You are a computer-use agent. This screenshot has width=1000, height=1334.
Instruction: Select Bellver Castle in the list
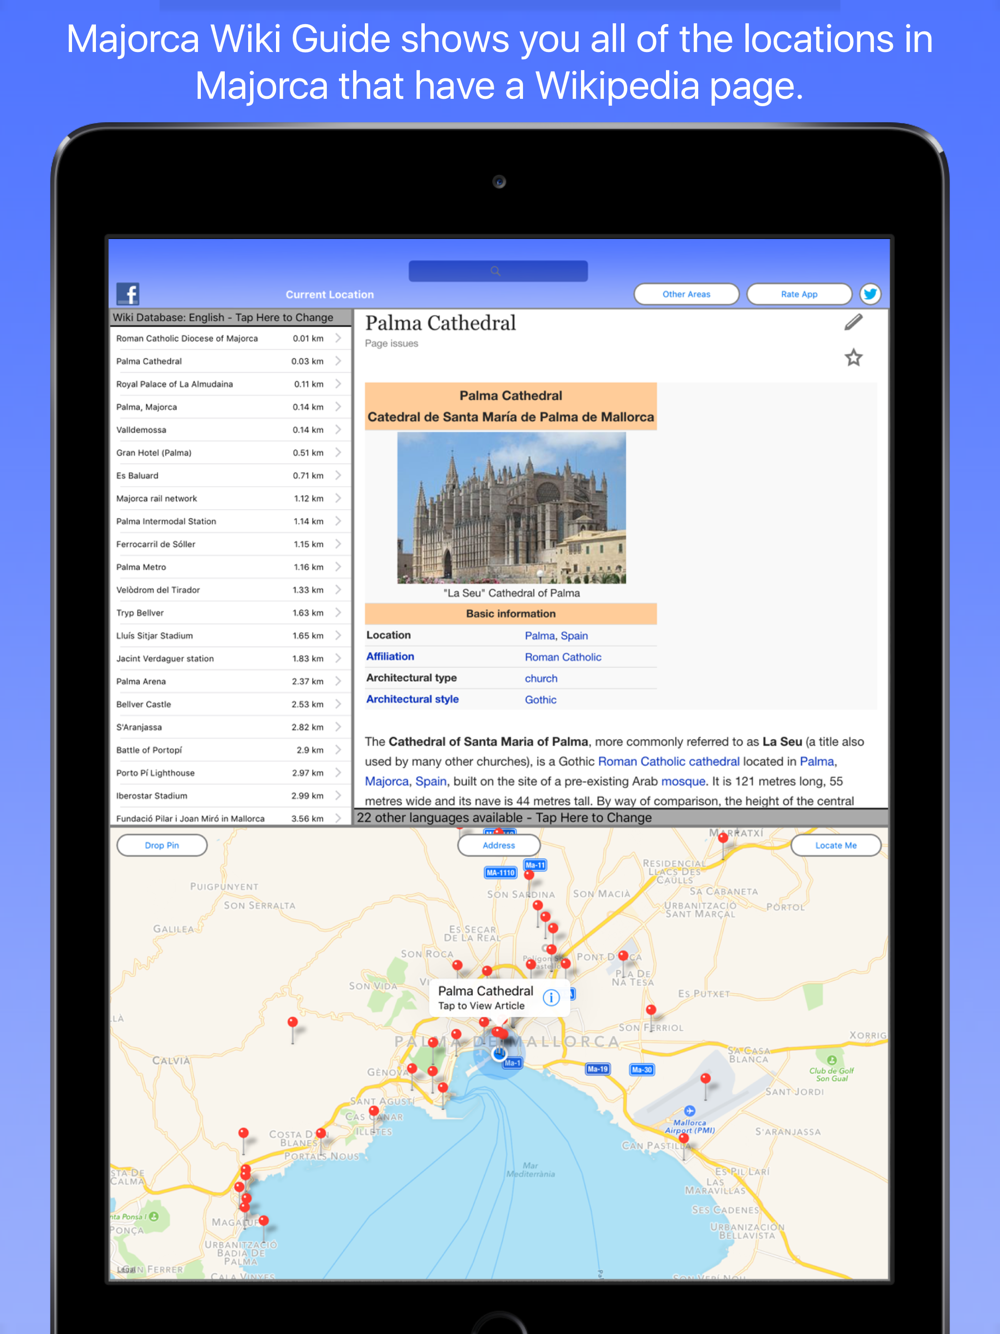click(x=231, y=704)
